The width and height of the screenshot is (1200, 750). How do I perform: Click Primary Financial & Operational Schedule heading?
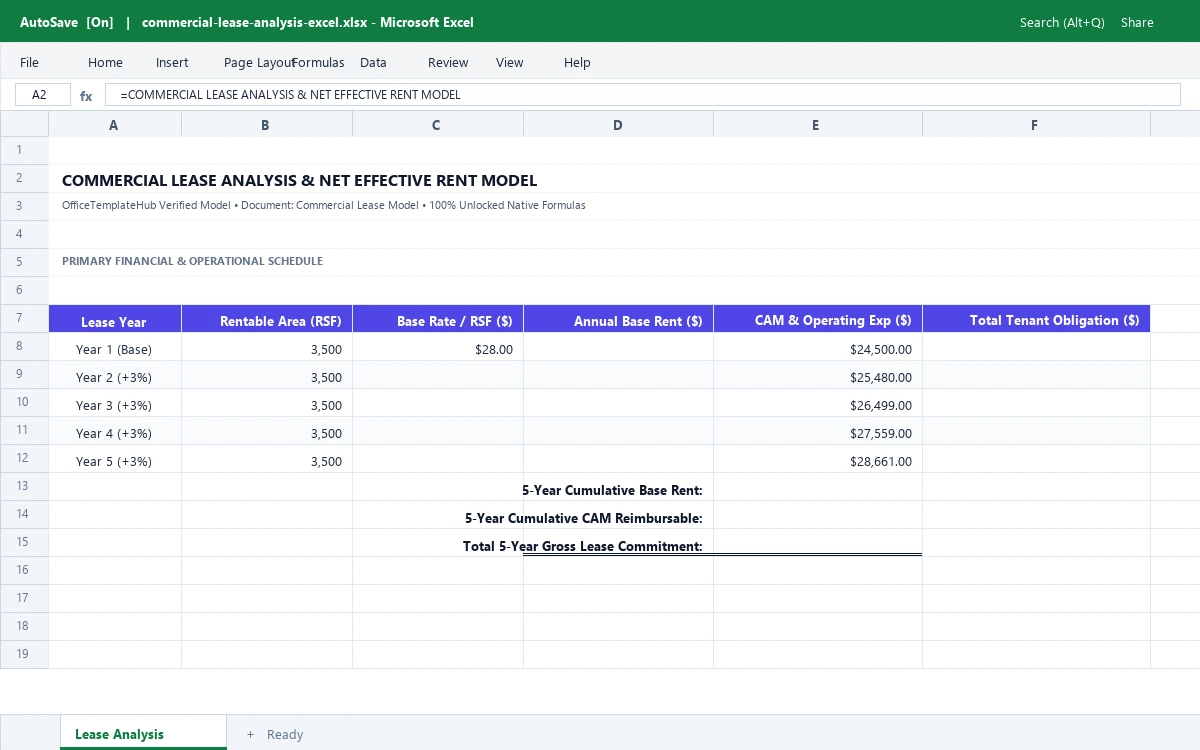[x=192, y=261]
